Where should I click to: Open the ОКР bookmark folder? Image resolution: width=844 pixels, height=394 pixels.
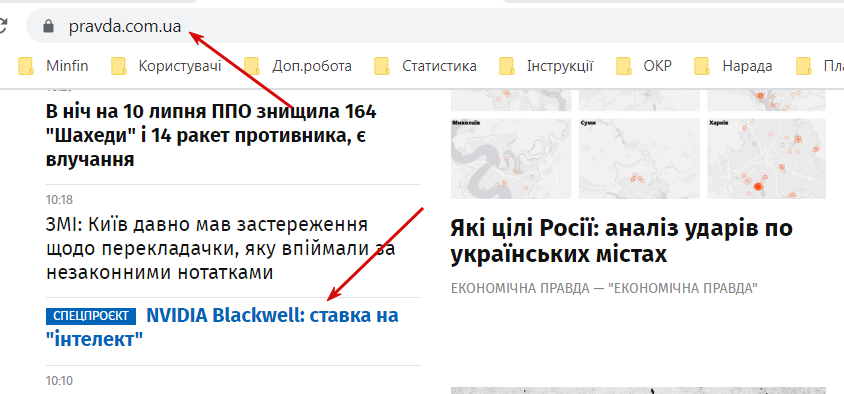click(644, 66)
